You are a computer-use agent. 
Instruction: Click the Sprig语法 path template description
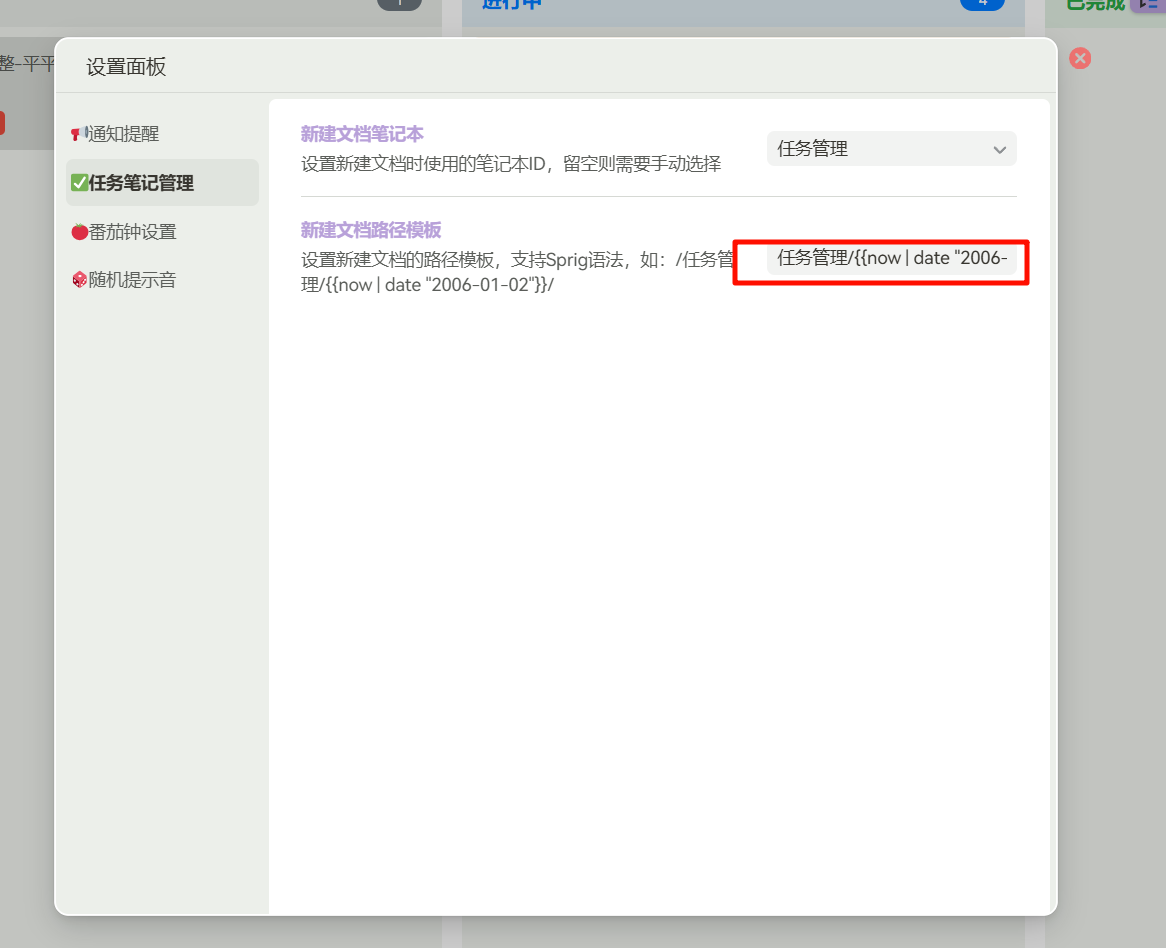[x=518, y=272]
